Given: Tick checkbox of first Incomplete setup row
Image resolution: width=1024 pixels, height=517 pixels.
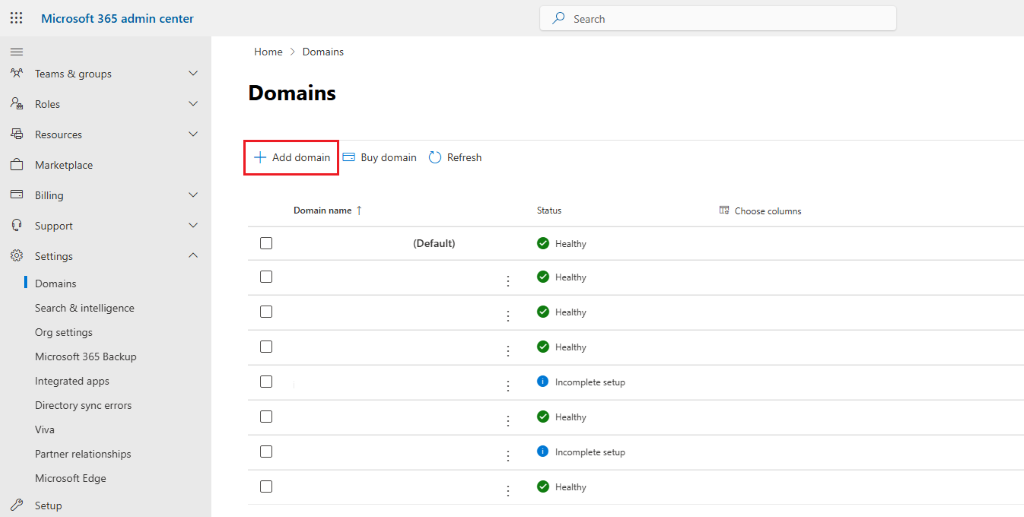Looking at the screenshot, I should pyautogui.click(x=266, y=381).
